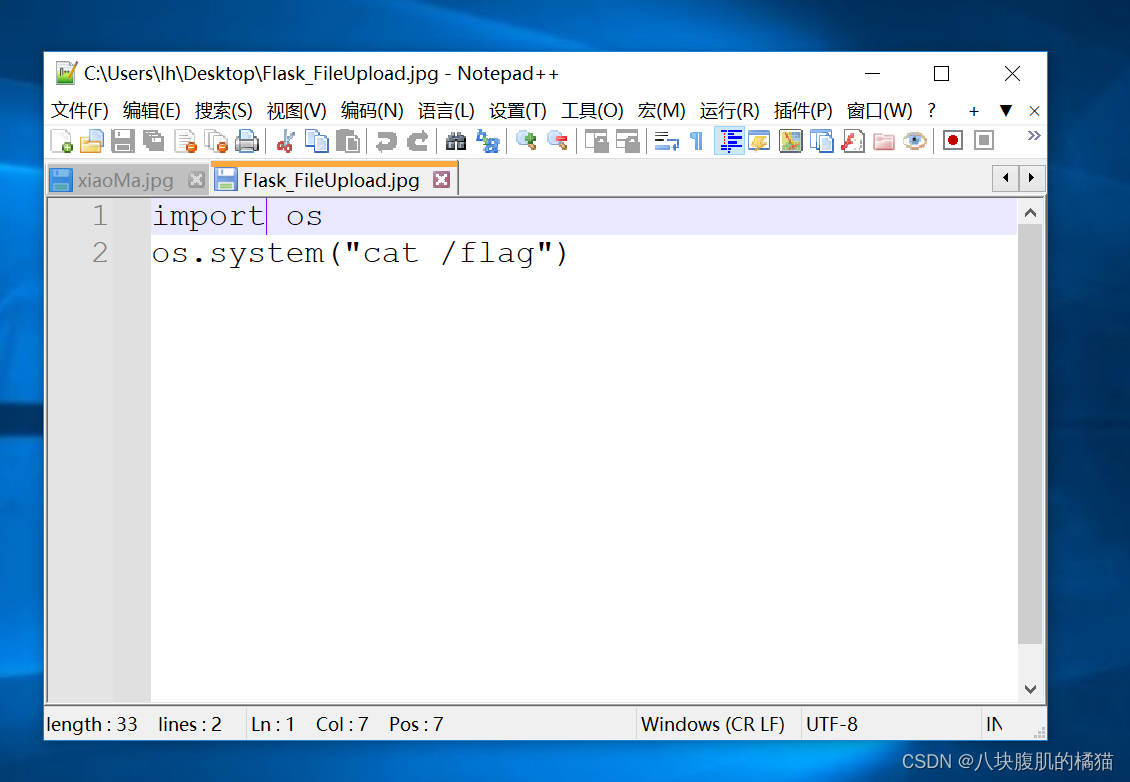Open the user defined language icon
Screen dimensions: 1130x782
click(x=759, y=141)
